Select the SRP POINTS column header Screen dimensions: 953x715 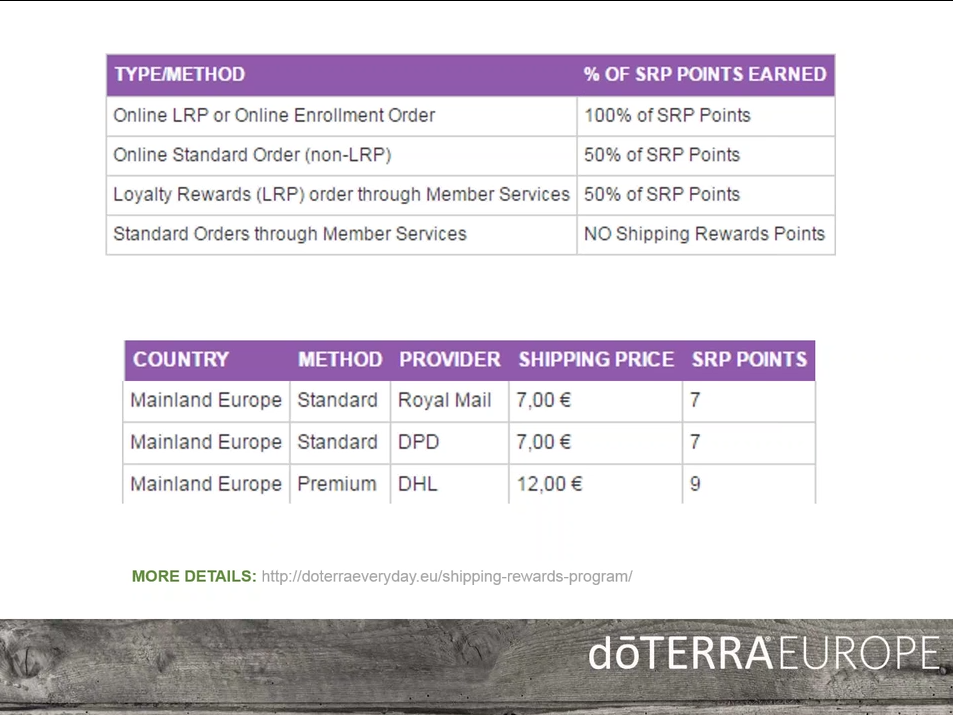click(749, 359)
